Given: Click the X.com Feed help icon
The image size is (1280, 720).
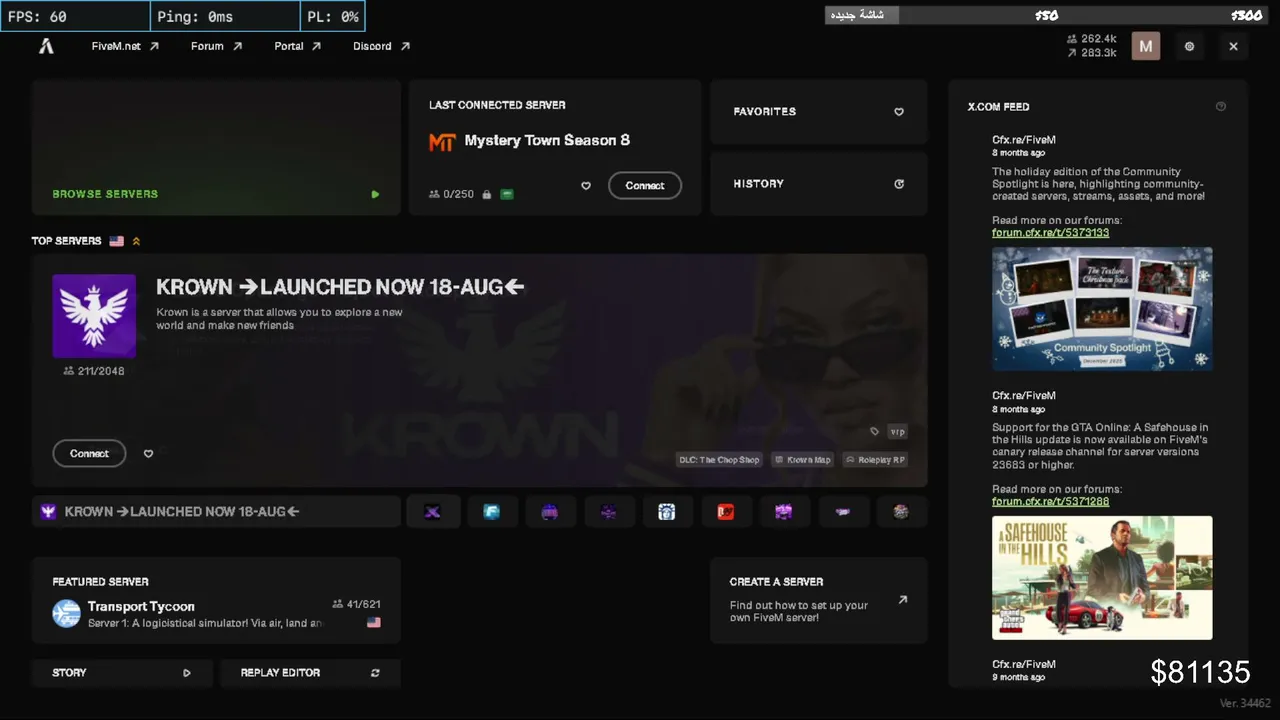Looking at the screenshot, I should pos(1220,106).
